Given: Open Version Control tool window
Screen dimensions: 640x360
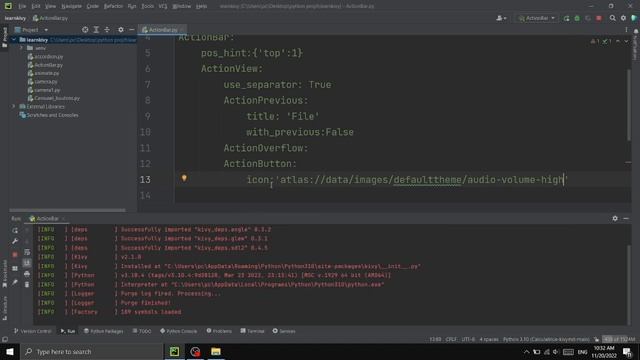Looking at the screenshot, I should click(x=33, y=331).
